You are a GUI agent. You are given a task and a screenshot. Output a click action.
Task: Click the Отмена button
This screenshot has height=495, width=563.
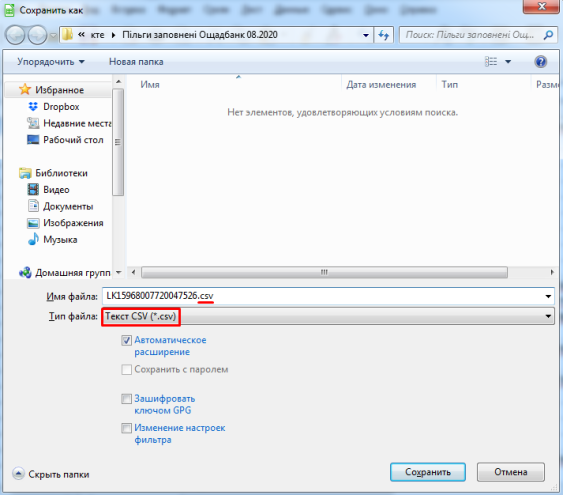point(511,472)
